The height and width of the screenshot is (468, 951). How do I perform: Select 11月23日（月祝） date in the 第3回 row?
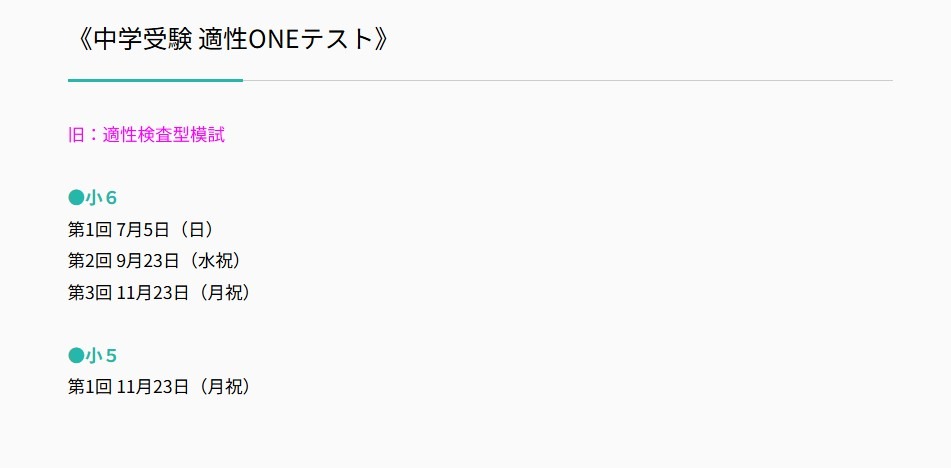[183, 293]
